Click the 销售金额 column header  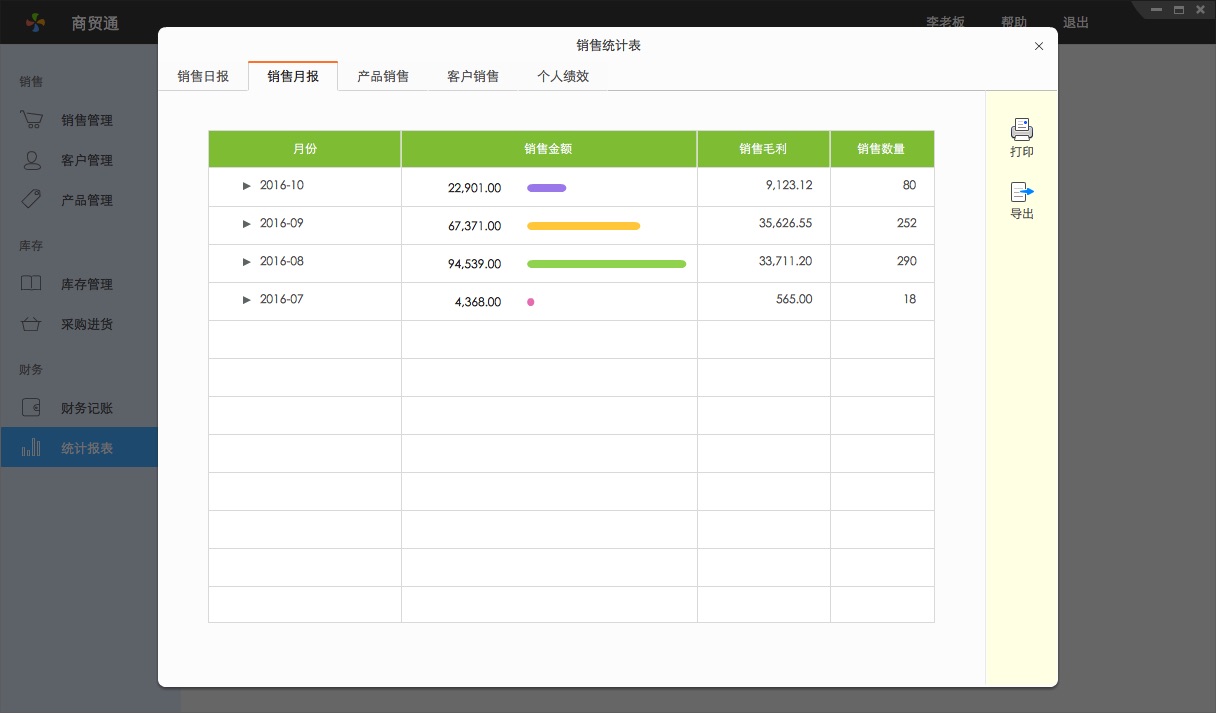[x=548, y=149]
